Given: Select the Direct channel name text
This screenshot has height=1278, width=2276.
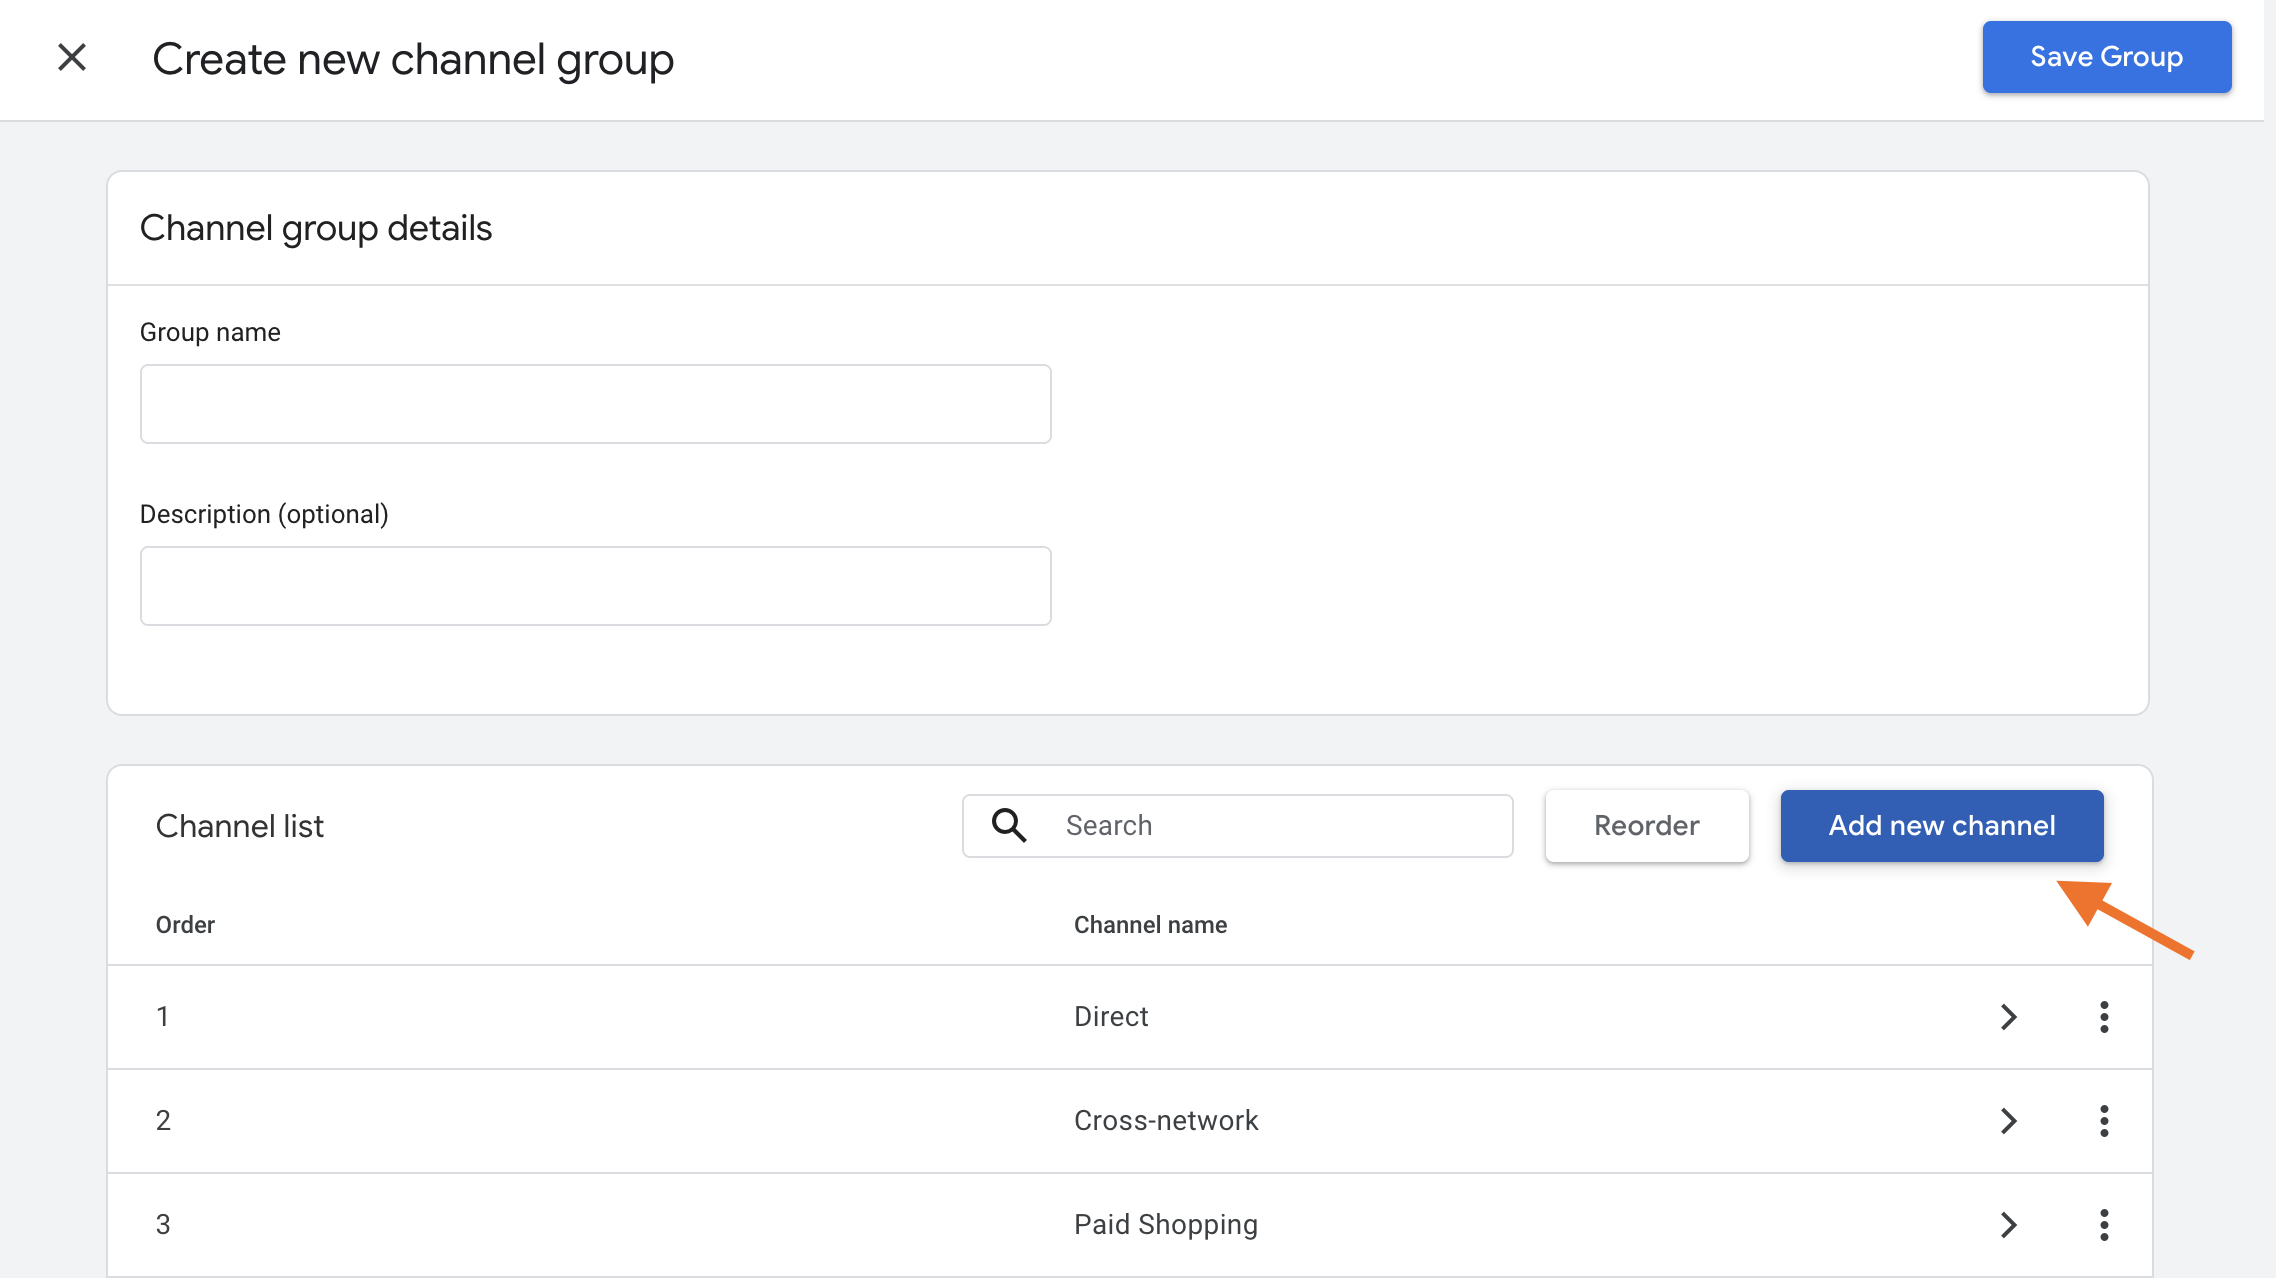Looking at the screenshot, I should (x=1111, y=1017).
